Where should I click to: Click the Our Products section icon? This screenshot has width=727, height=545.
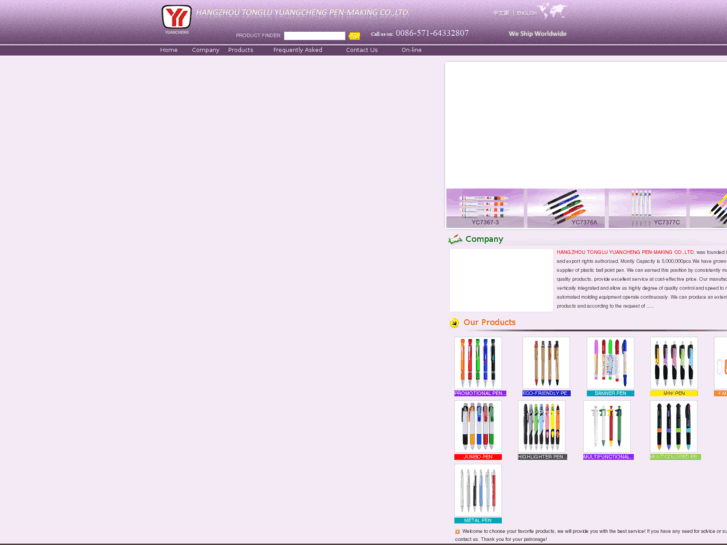click(x=454, y=322)
